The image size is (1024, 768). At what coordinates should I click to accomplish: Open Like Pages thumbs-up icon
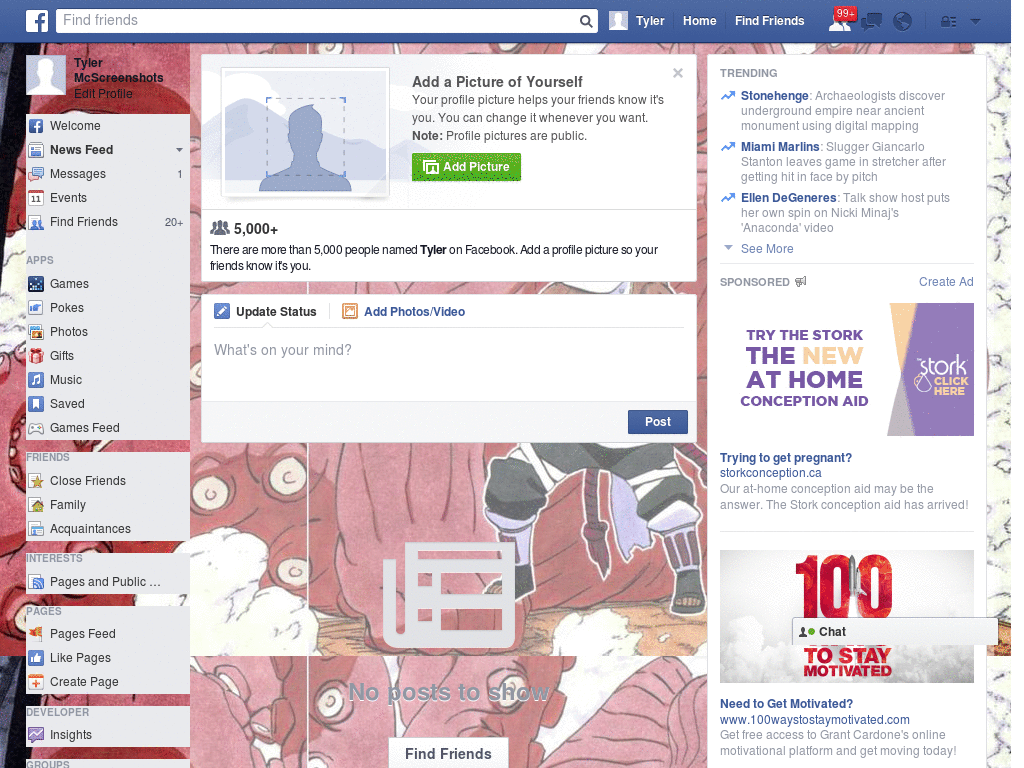tap(36, 658)
